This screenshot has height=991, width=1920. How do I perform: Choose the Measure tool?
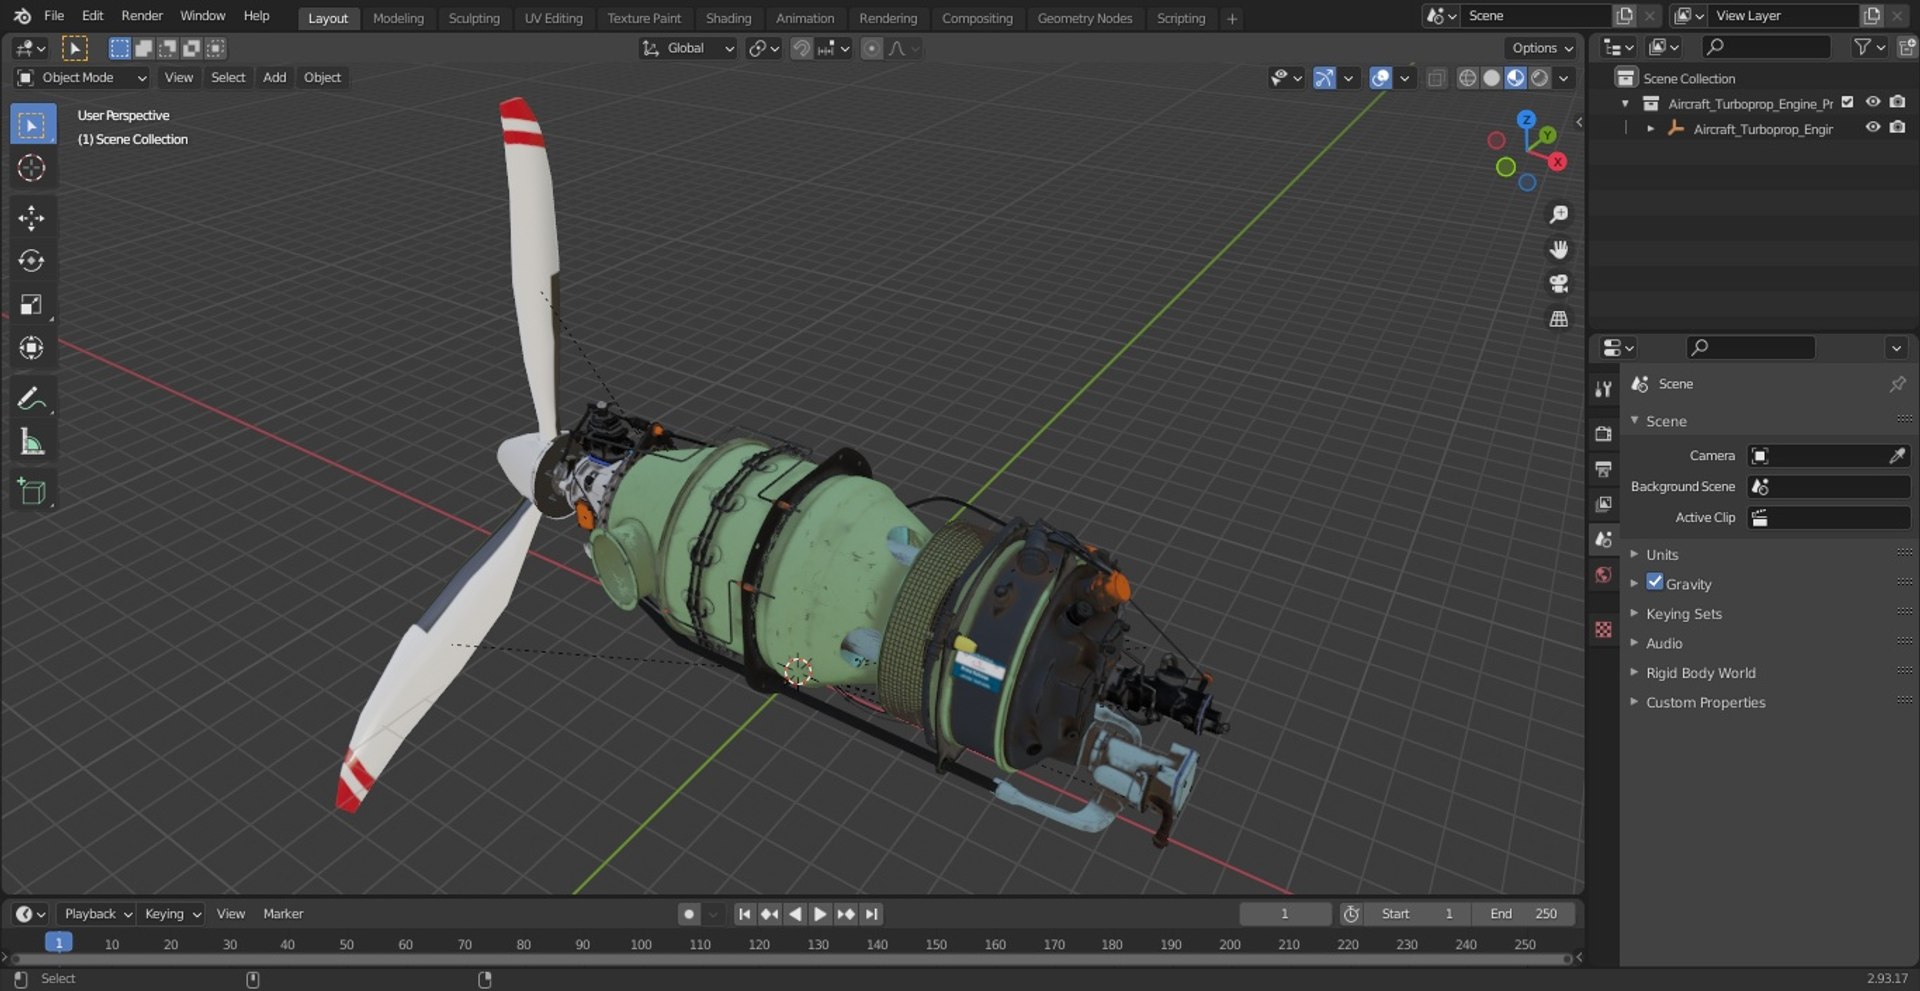pos(32,441)
